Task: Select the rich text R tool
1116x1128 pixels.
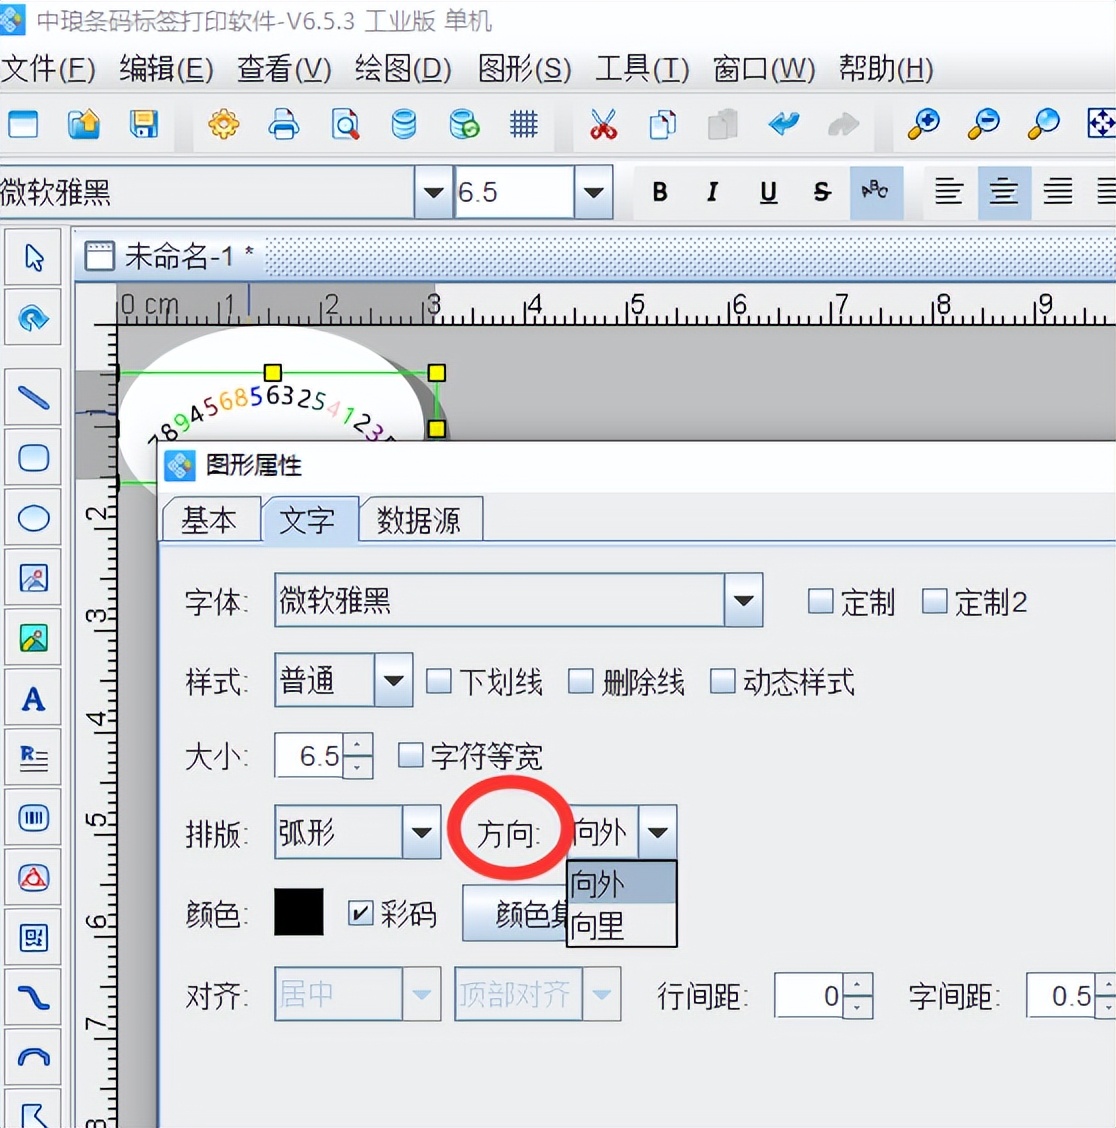Action: click(x=33, y=758)
